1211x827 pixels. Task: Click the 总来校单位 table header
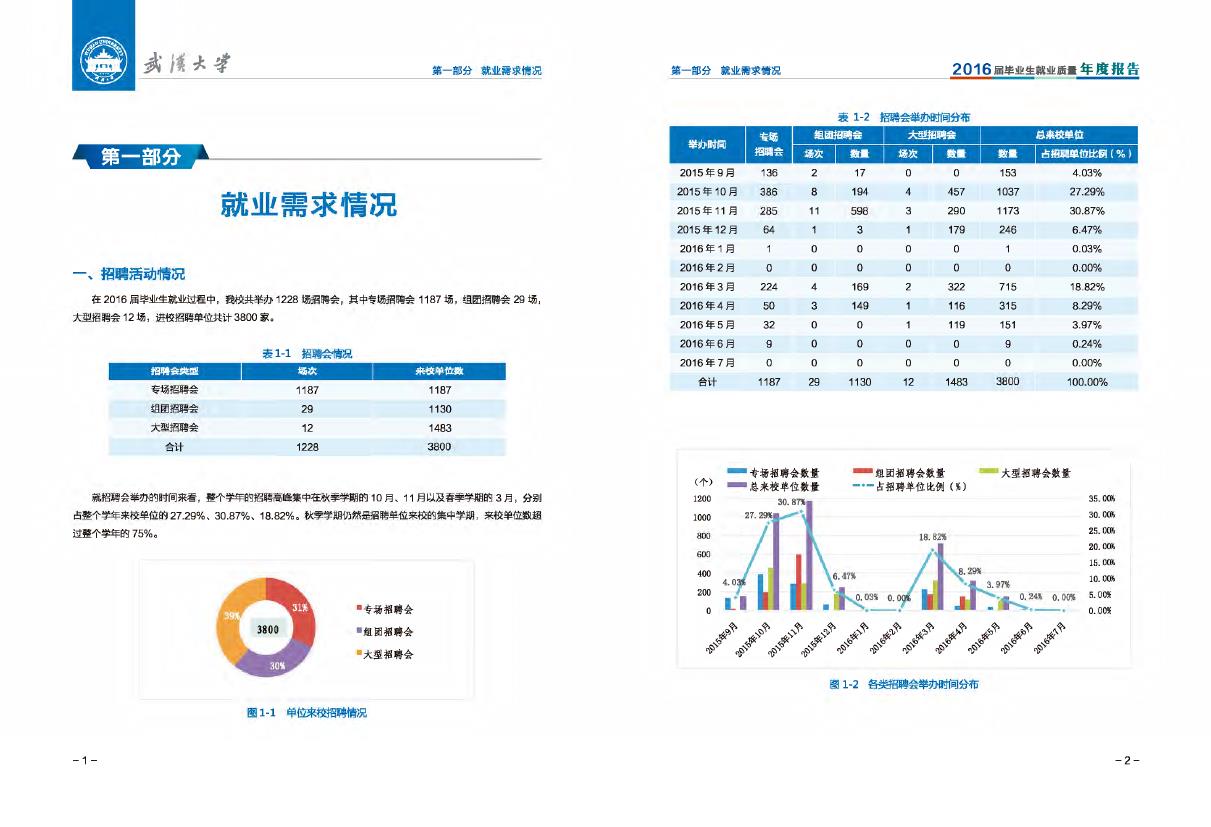1059,134
